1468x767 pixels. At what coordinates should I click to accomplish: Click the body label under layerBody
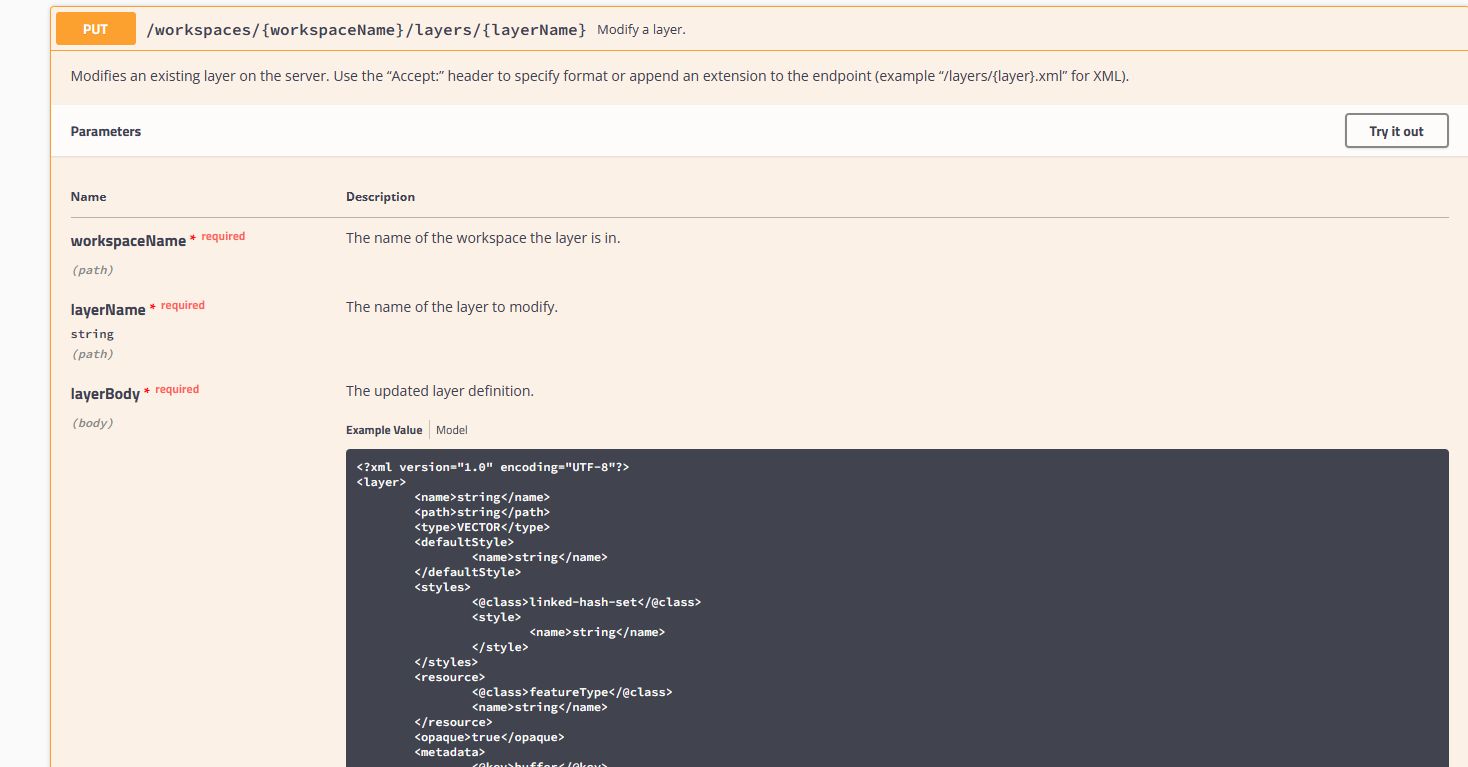[92, 422]
